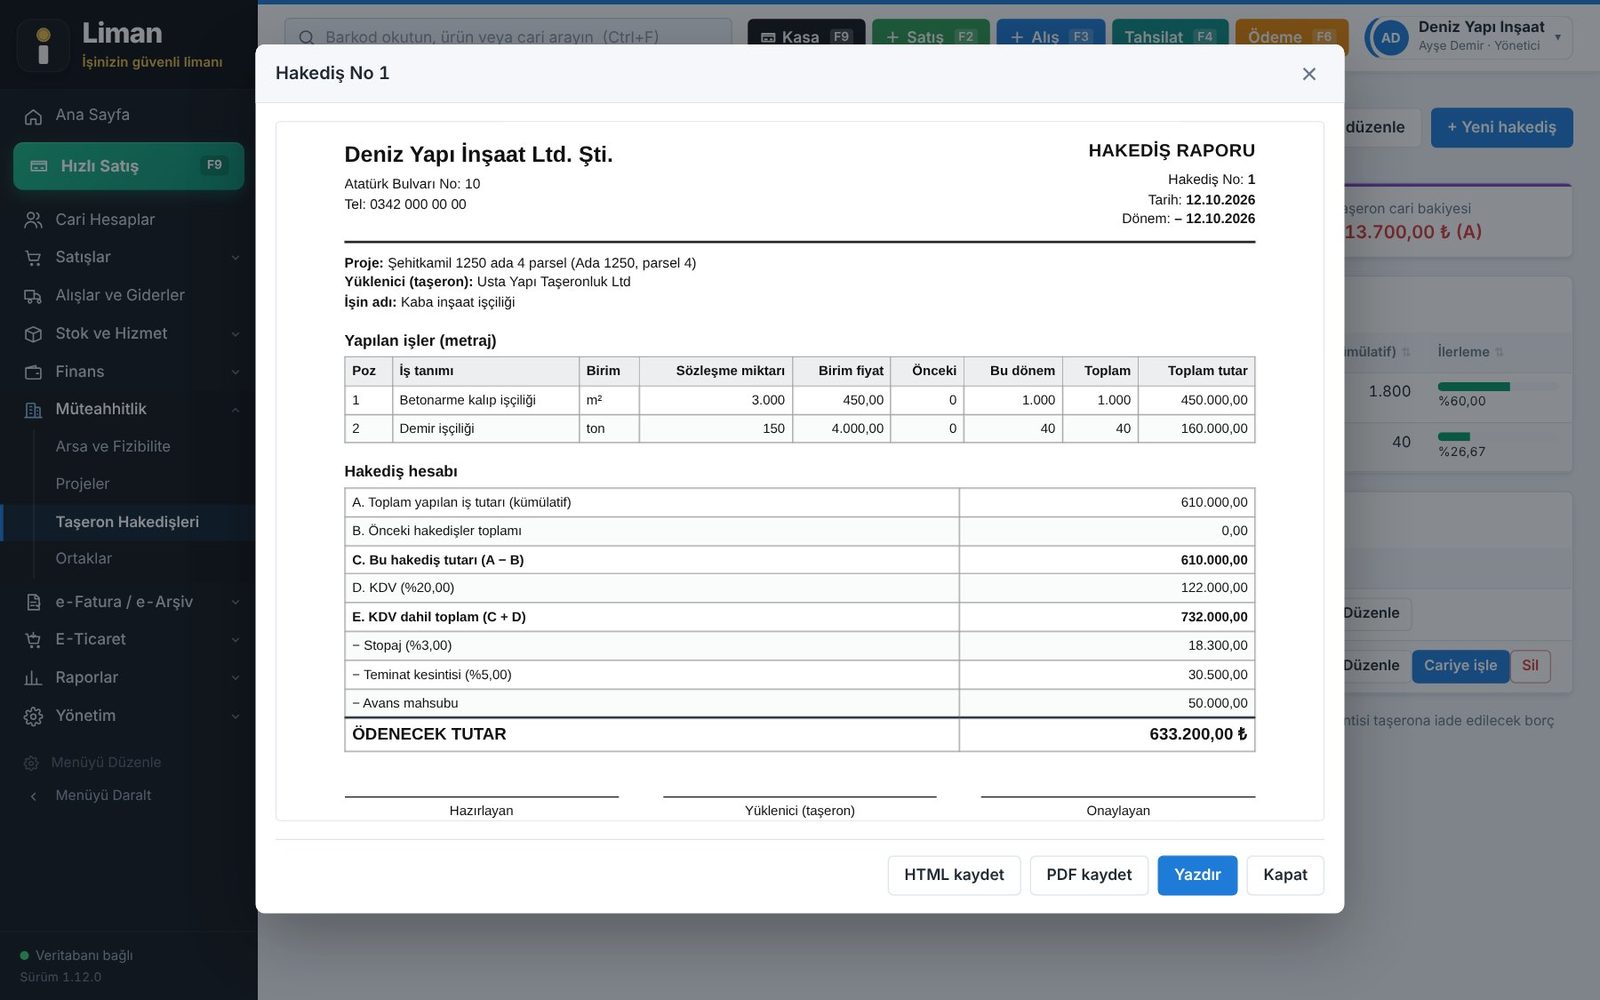
Task: Click the Sil button
Action: point(1530,666)
